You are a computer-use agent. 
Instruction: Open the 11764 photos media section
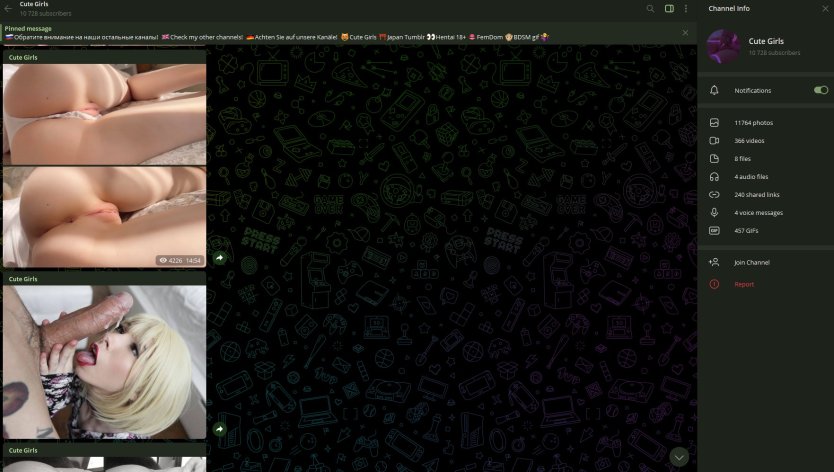[x=753, y=123]
